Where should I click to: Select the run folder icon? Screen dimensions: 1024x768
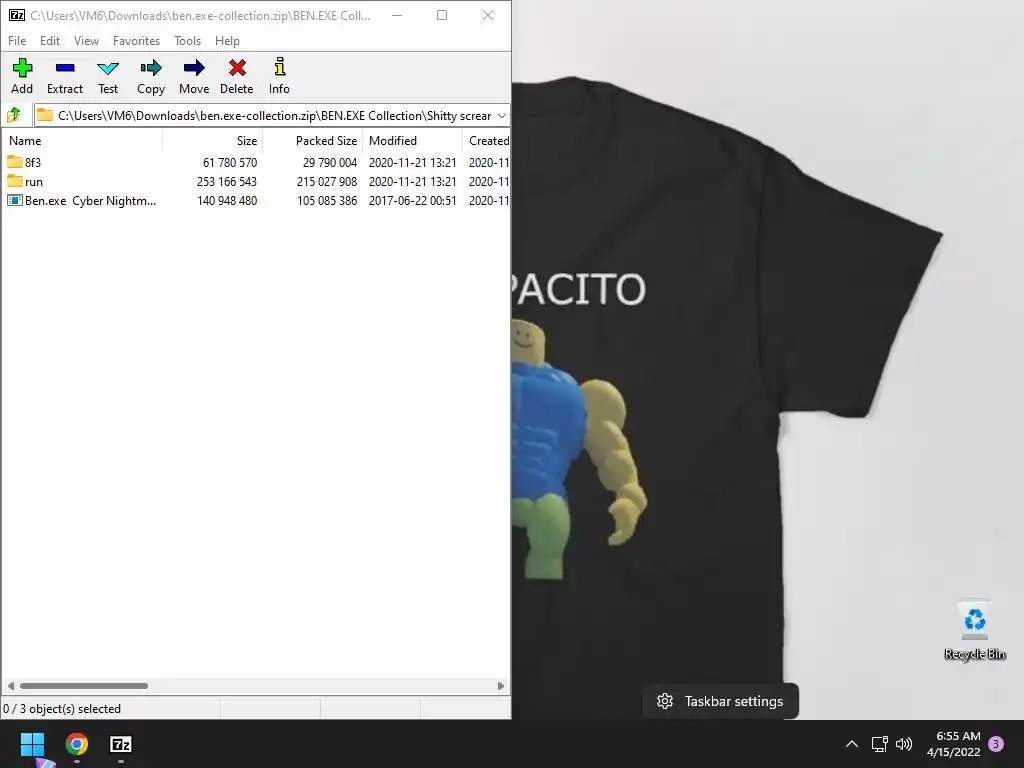point(15,181)
